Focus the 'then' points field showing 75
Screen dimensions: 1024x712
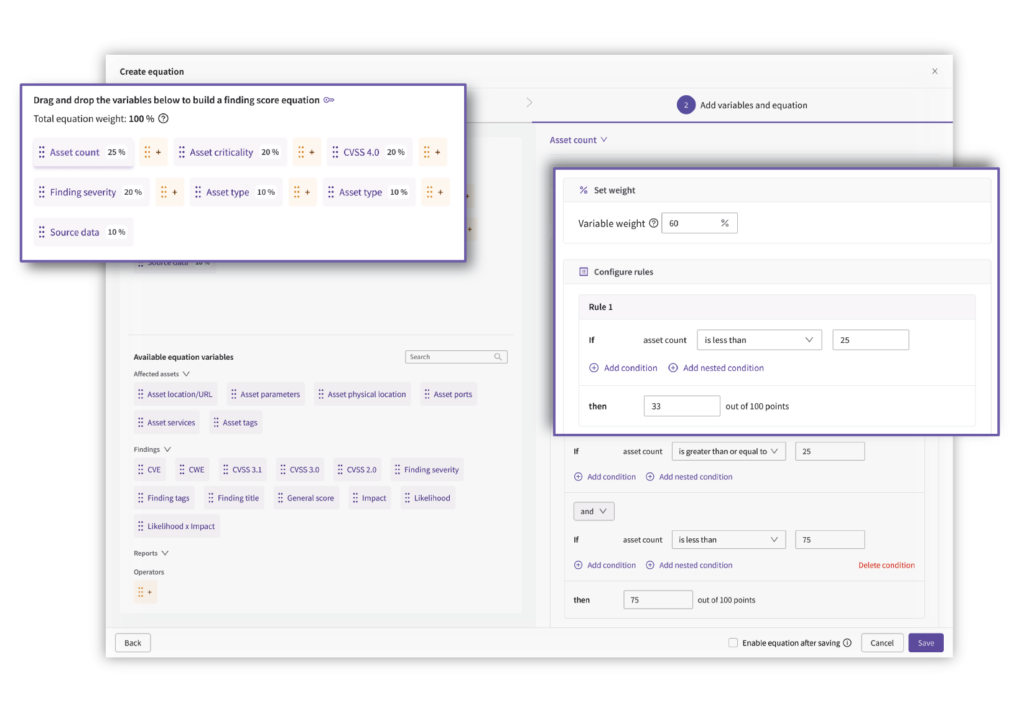pyautogui.click(x=658, y=600)
